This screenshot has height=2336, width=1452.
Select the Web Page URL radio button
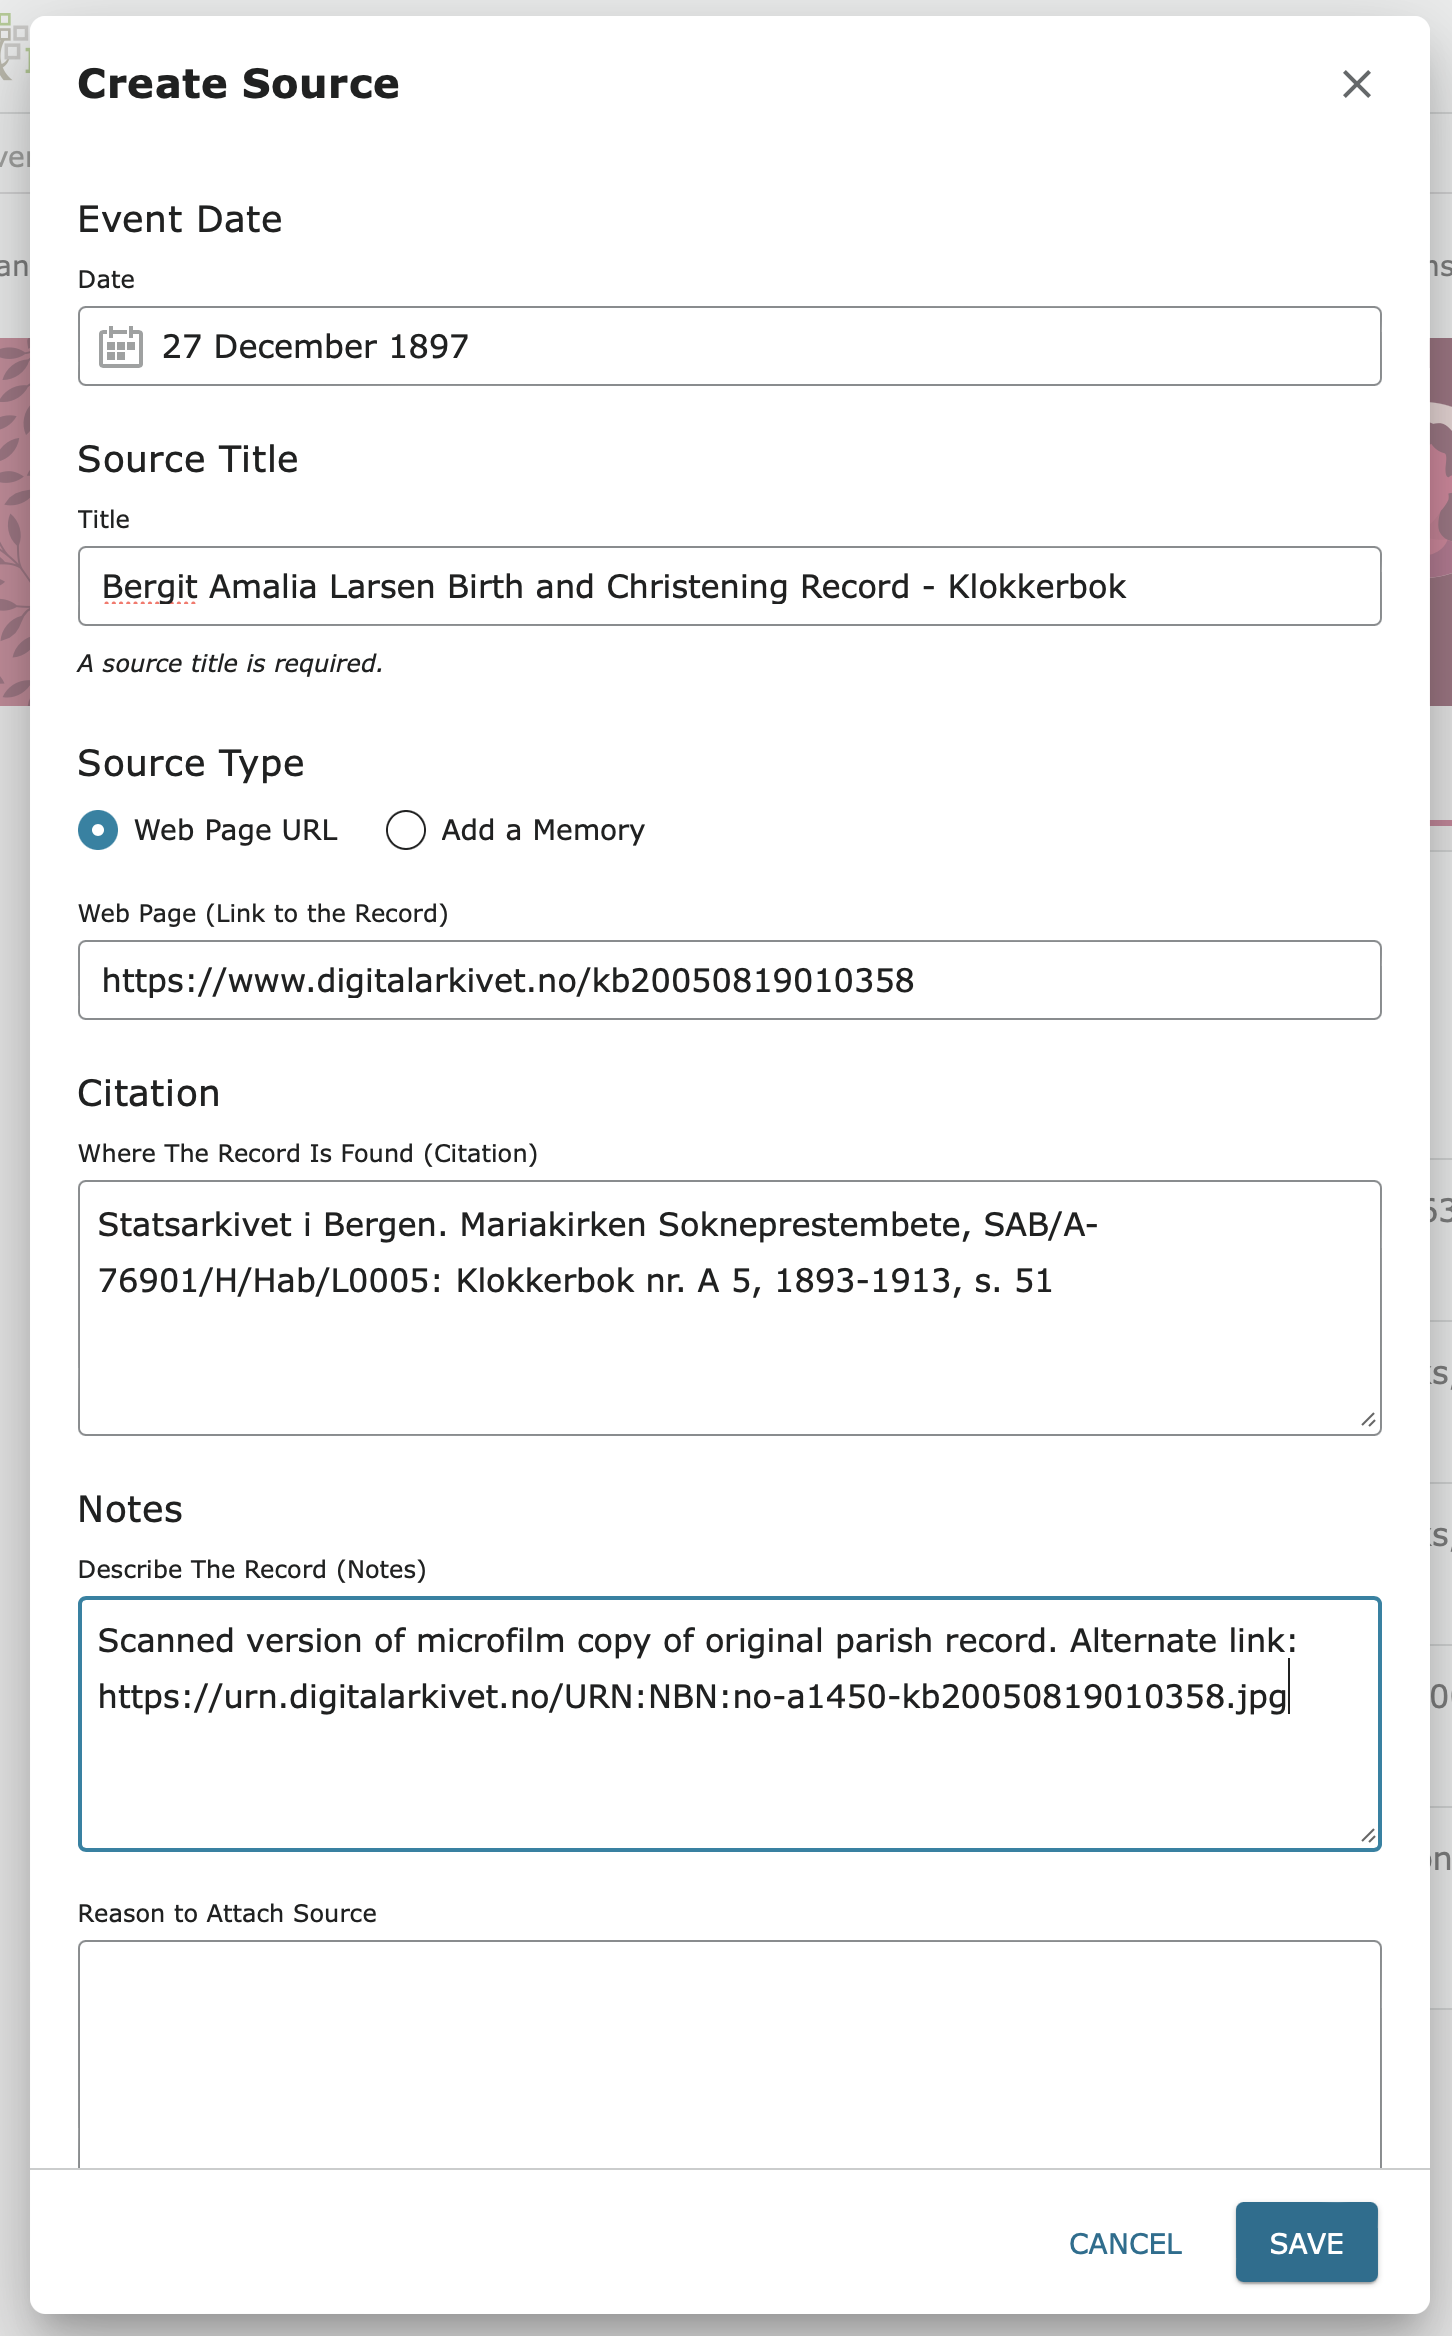98,830
